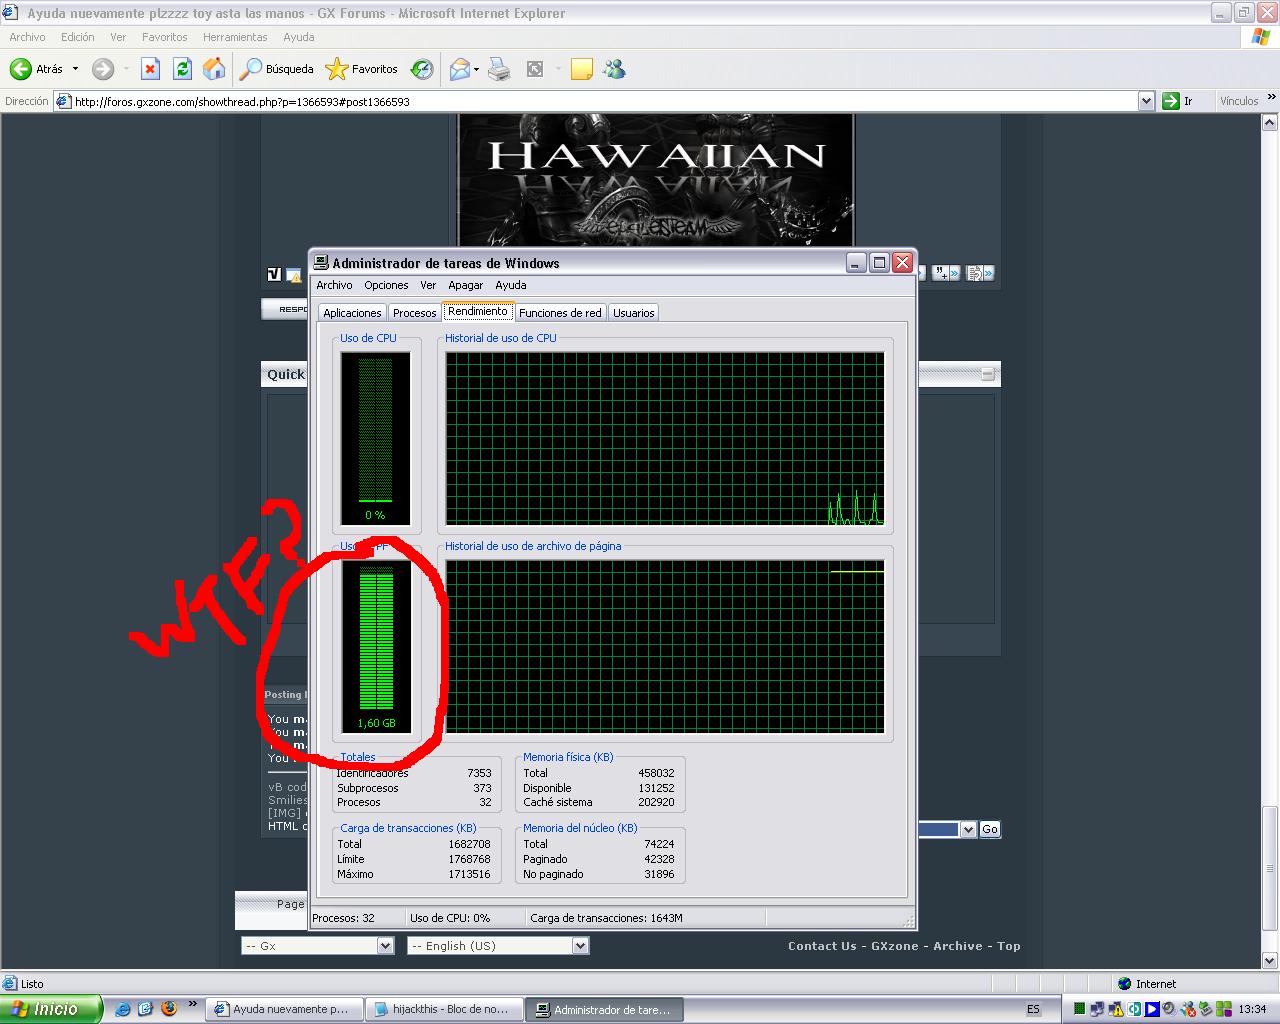Click the yellow note icon in toolbar
1280x1024 pixels.
point(582,69)
